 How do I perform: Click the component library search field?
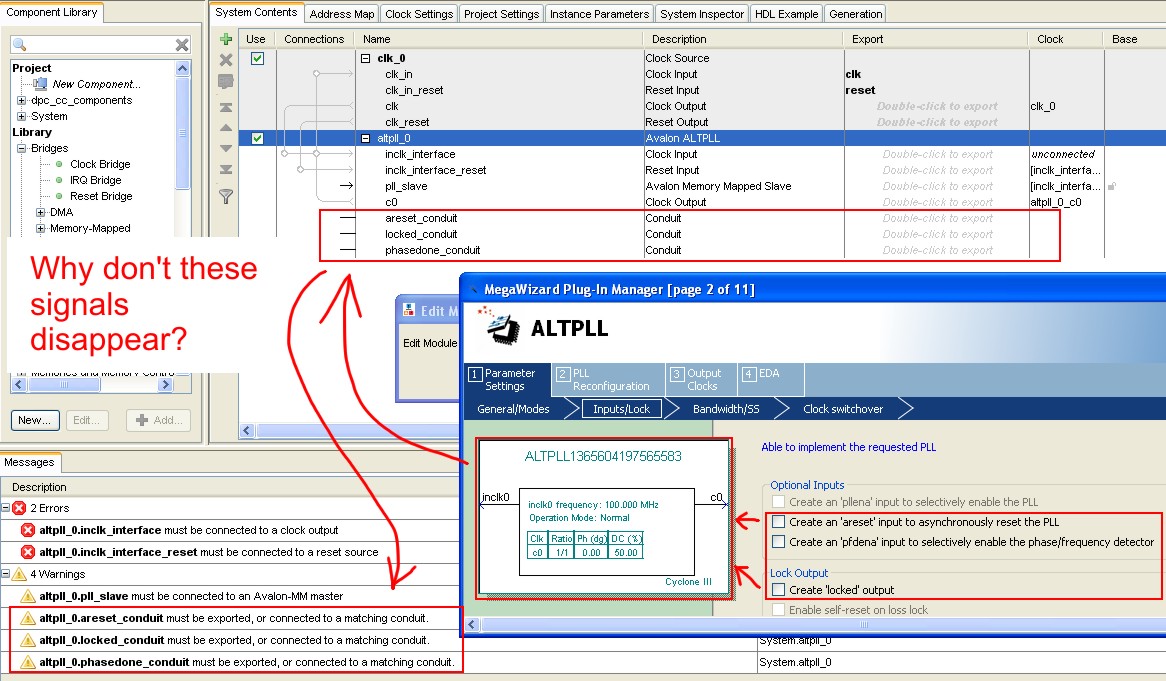coord(100,45)
